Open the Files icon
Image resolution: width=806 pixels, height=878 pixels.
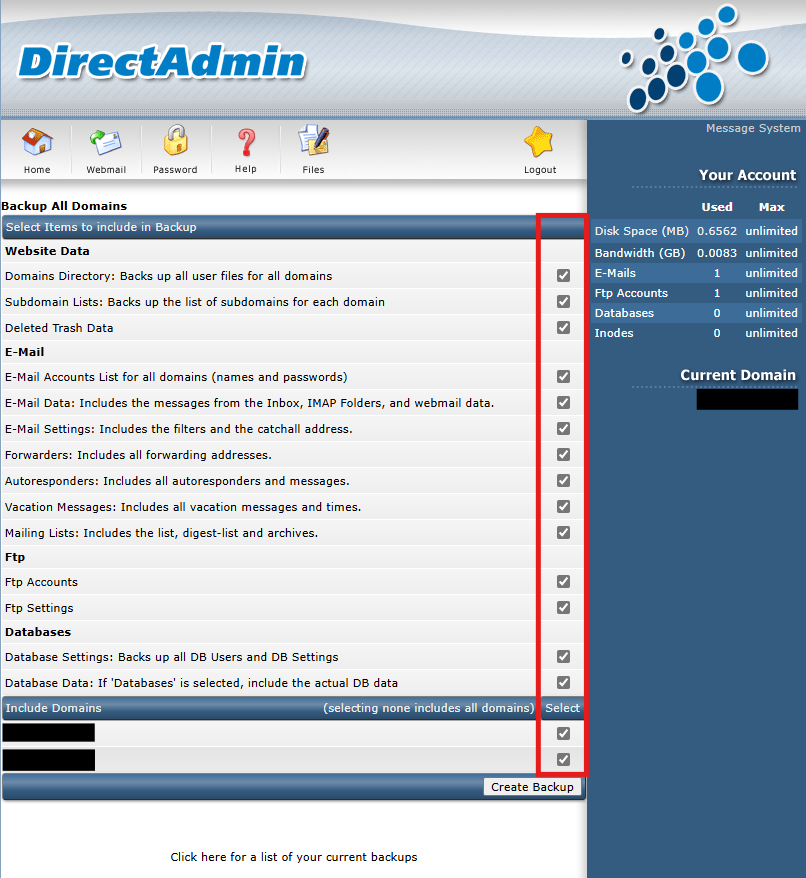pos(314,141)
